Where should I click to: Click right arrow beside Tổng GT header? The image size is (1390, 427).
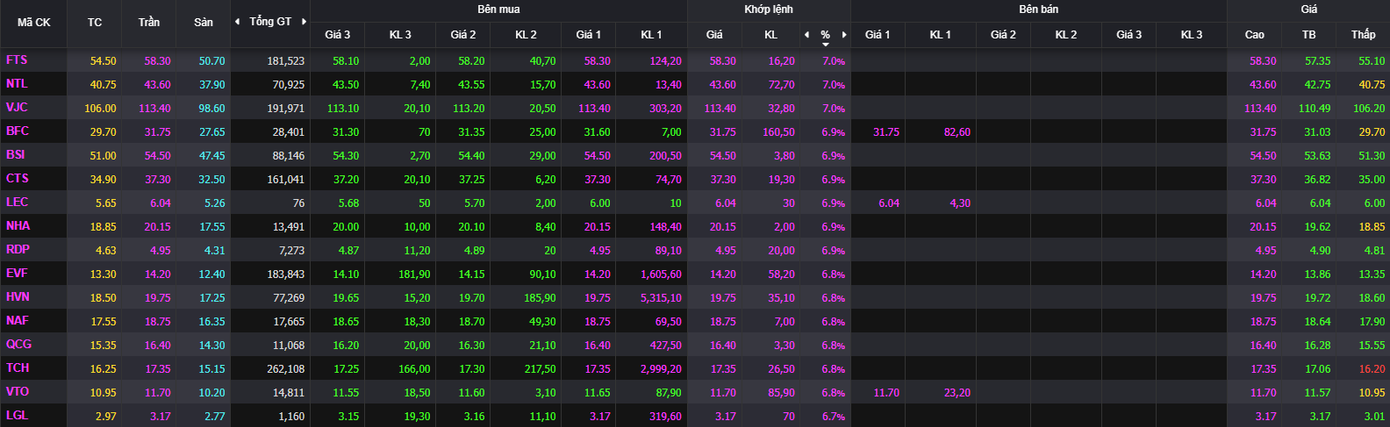pyautogui.click(x=303, y=22)
